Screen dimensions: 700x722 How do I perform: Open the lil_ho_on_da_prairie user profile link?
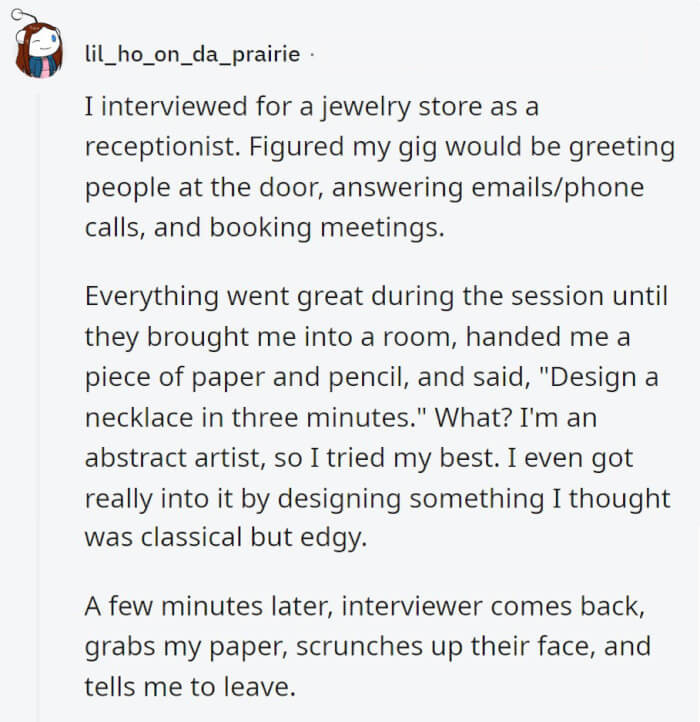[x=192, y=54]
